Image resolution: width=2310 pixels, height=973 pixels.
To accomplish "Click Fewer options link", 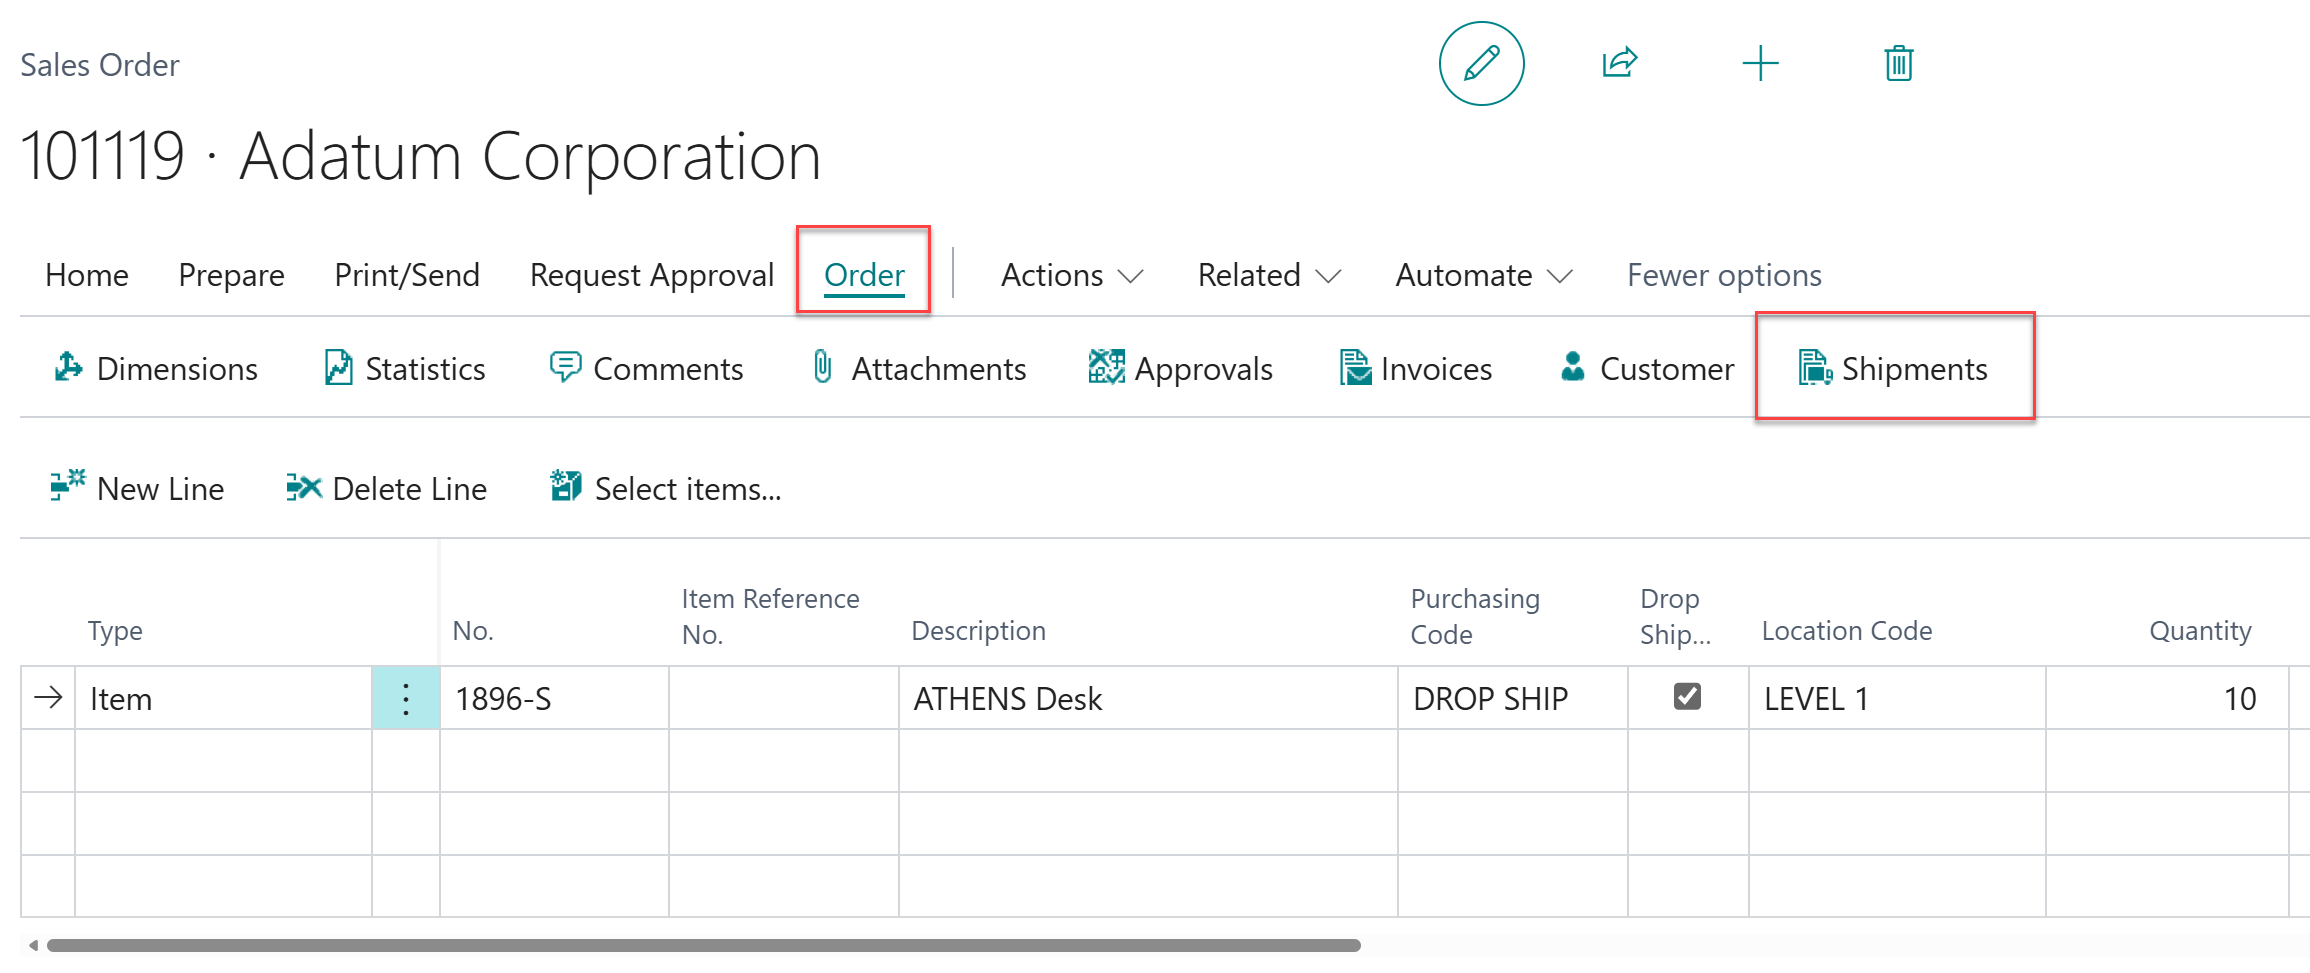I will tap(1724, 275).
